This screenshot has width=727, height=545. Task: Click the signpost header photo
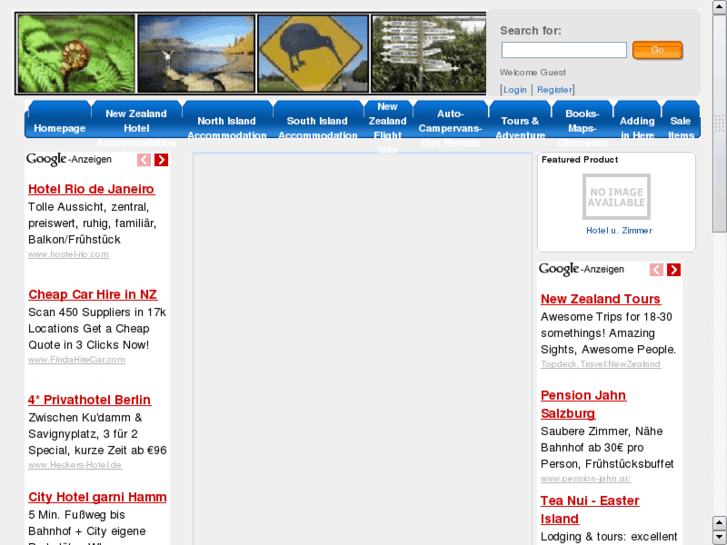click(428, 53)
